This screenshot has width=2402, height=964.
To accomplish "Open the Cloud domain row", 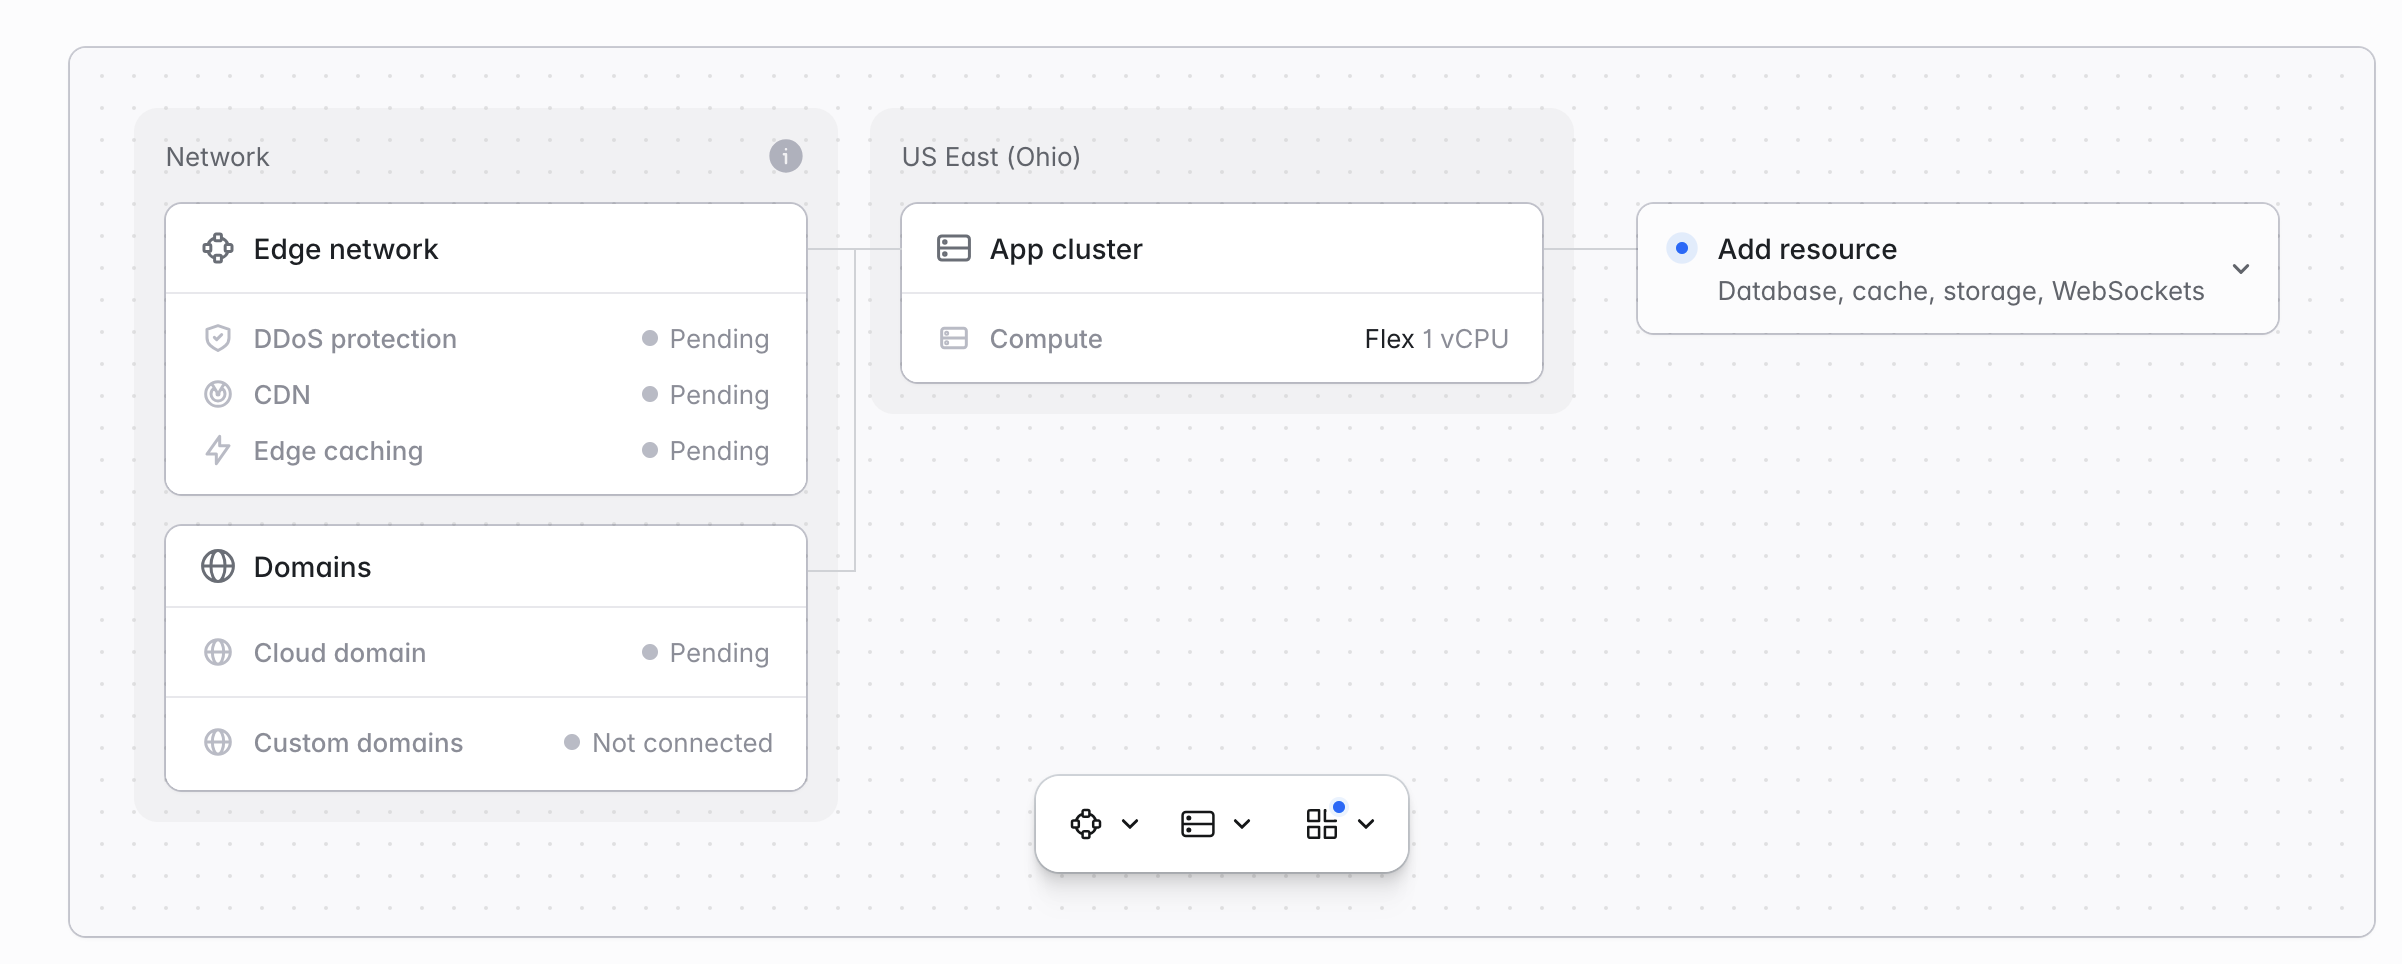I will coord(486,652).
